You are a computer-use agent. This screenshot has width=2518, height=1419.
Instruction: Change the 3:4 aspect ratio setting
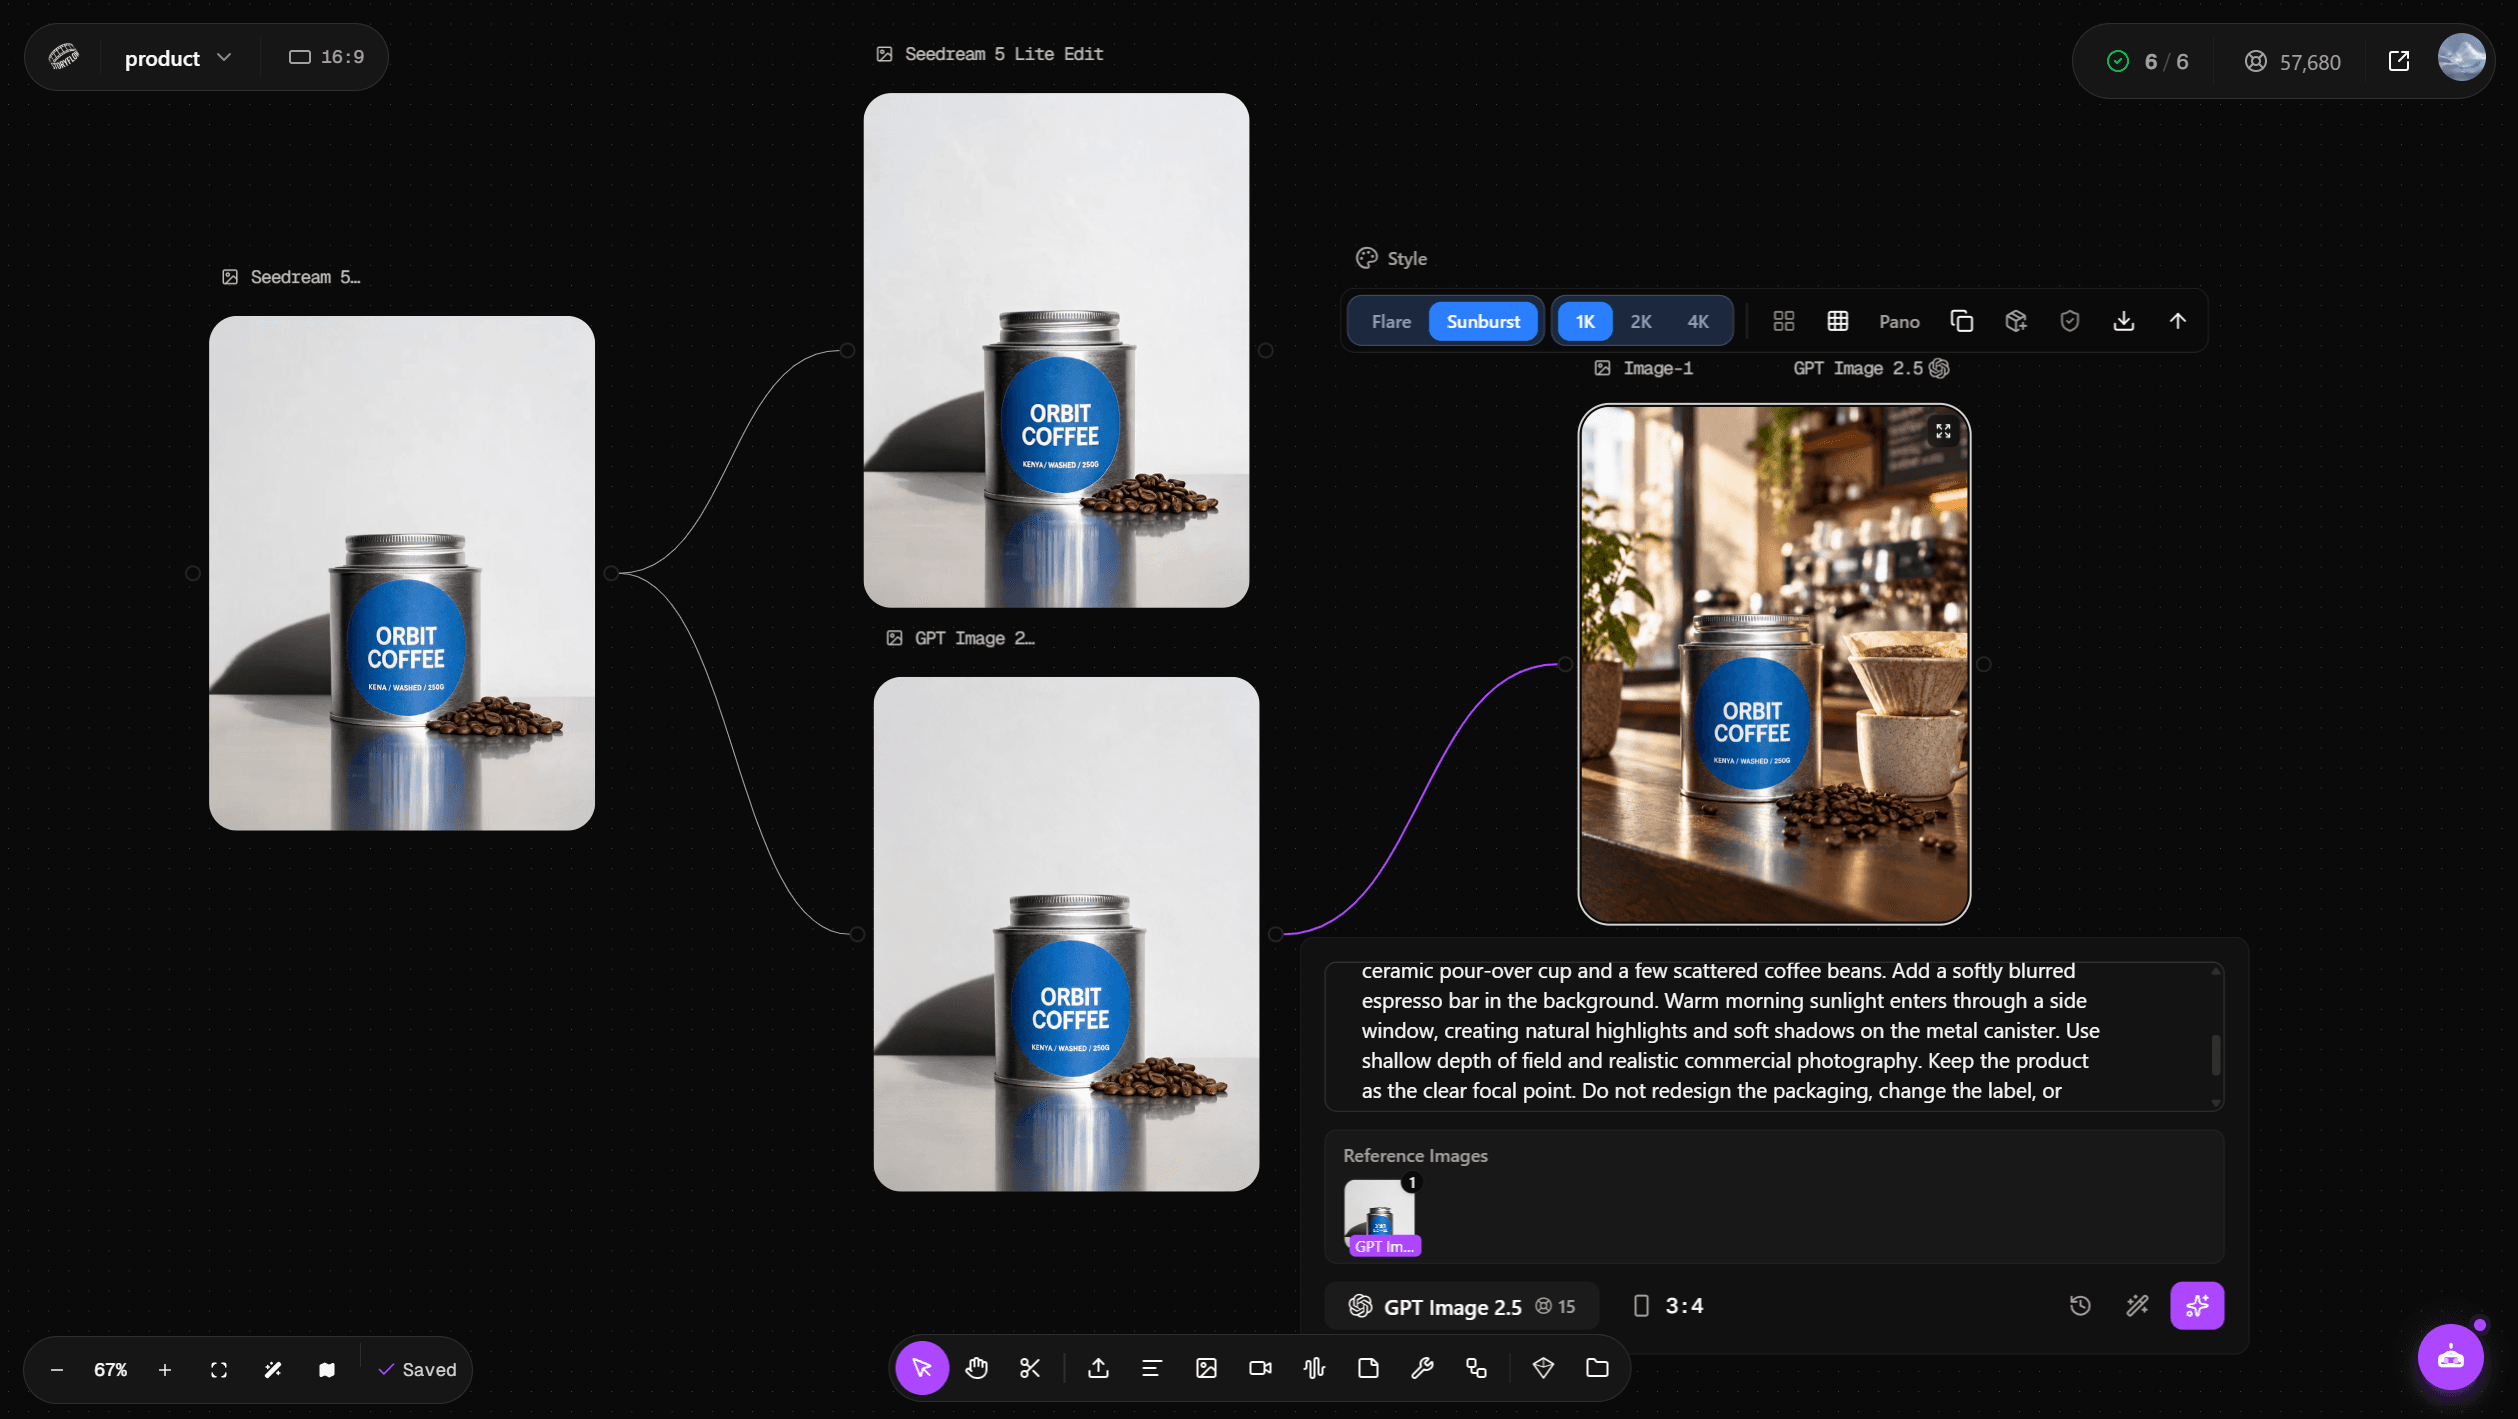1668,1306
